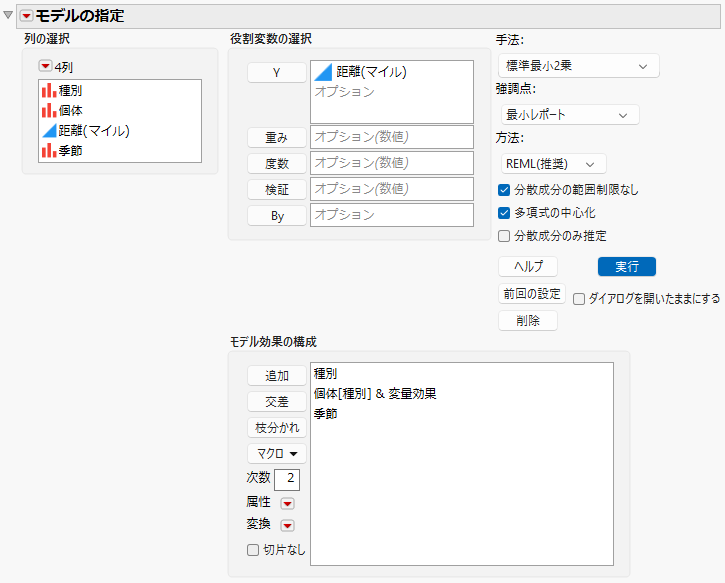Enable ダイアログを開いたままにする checkbox
The image size is (725, 583).
tap(578, 299)
